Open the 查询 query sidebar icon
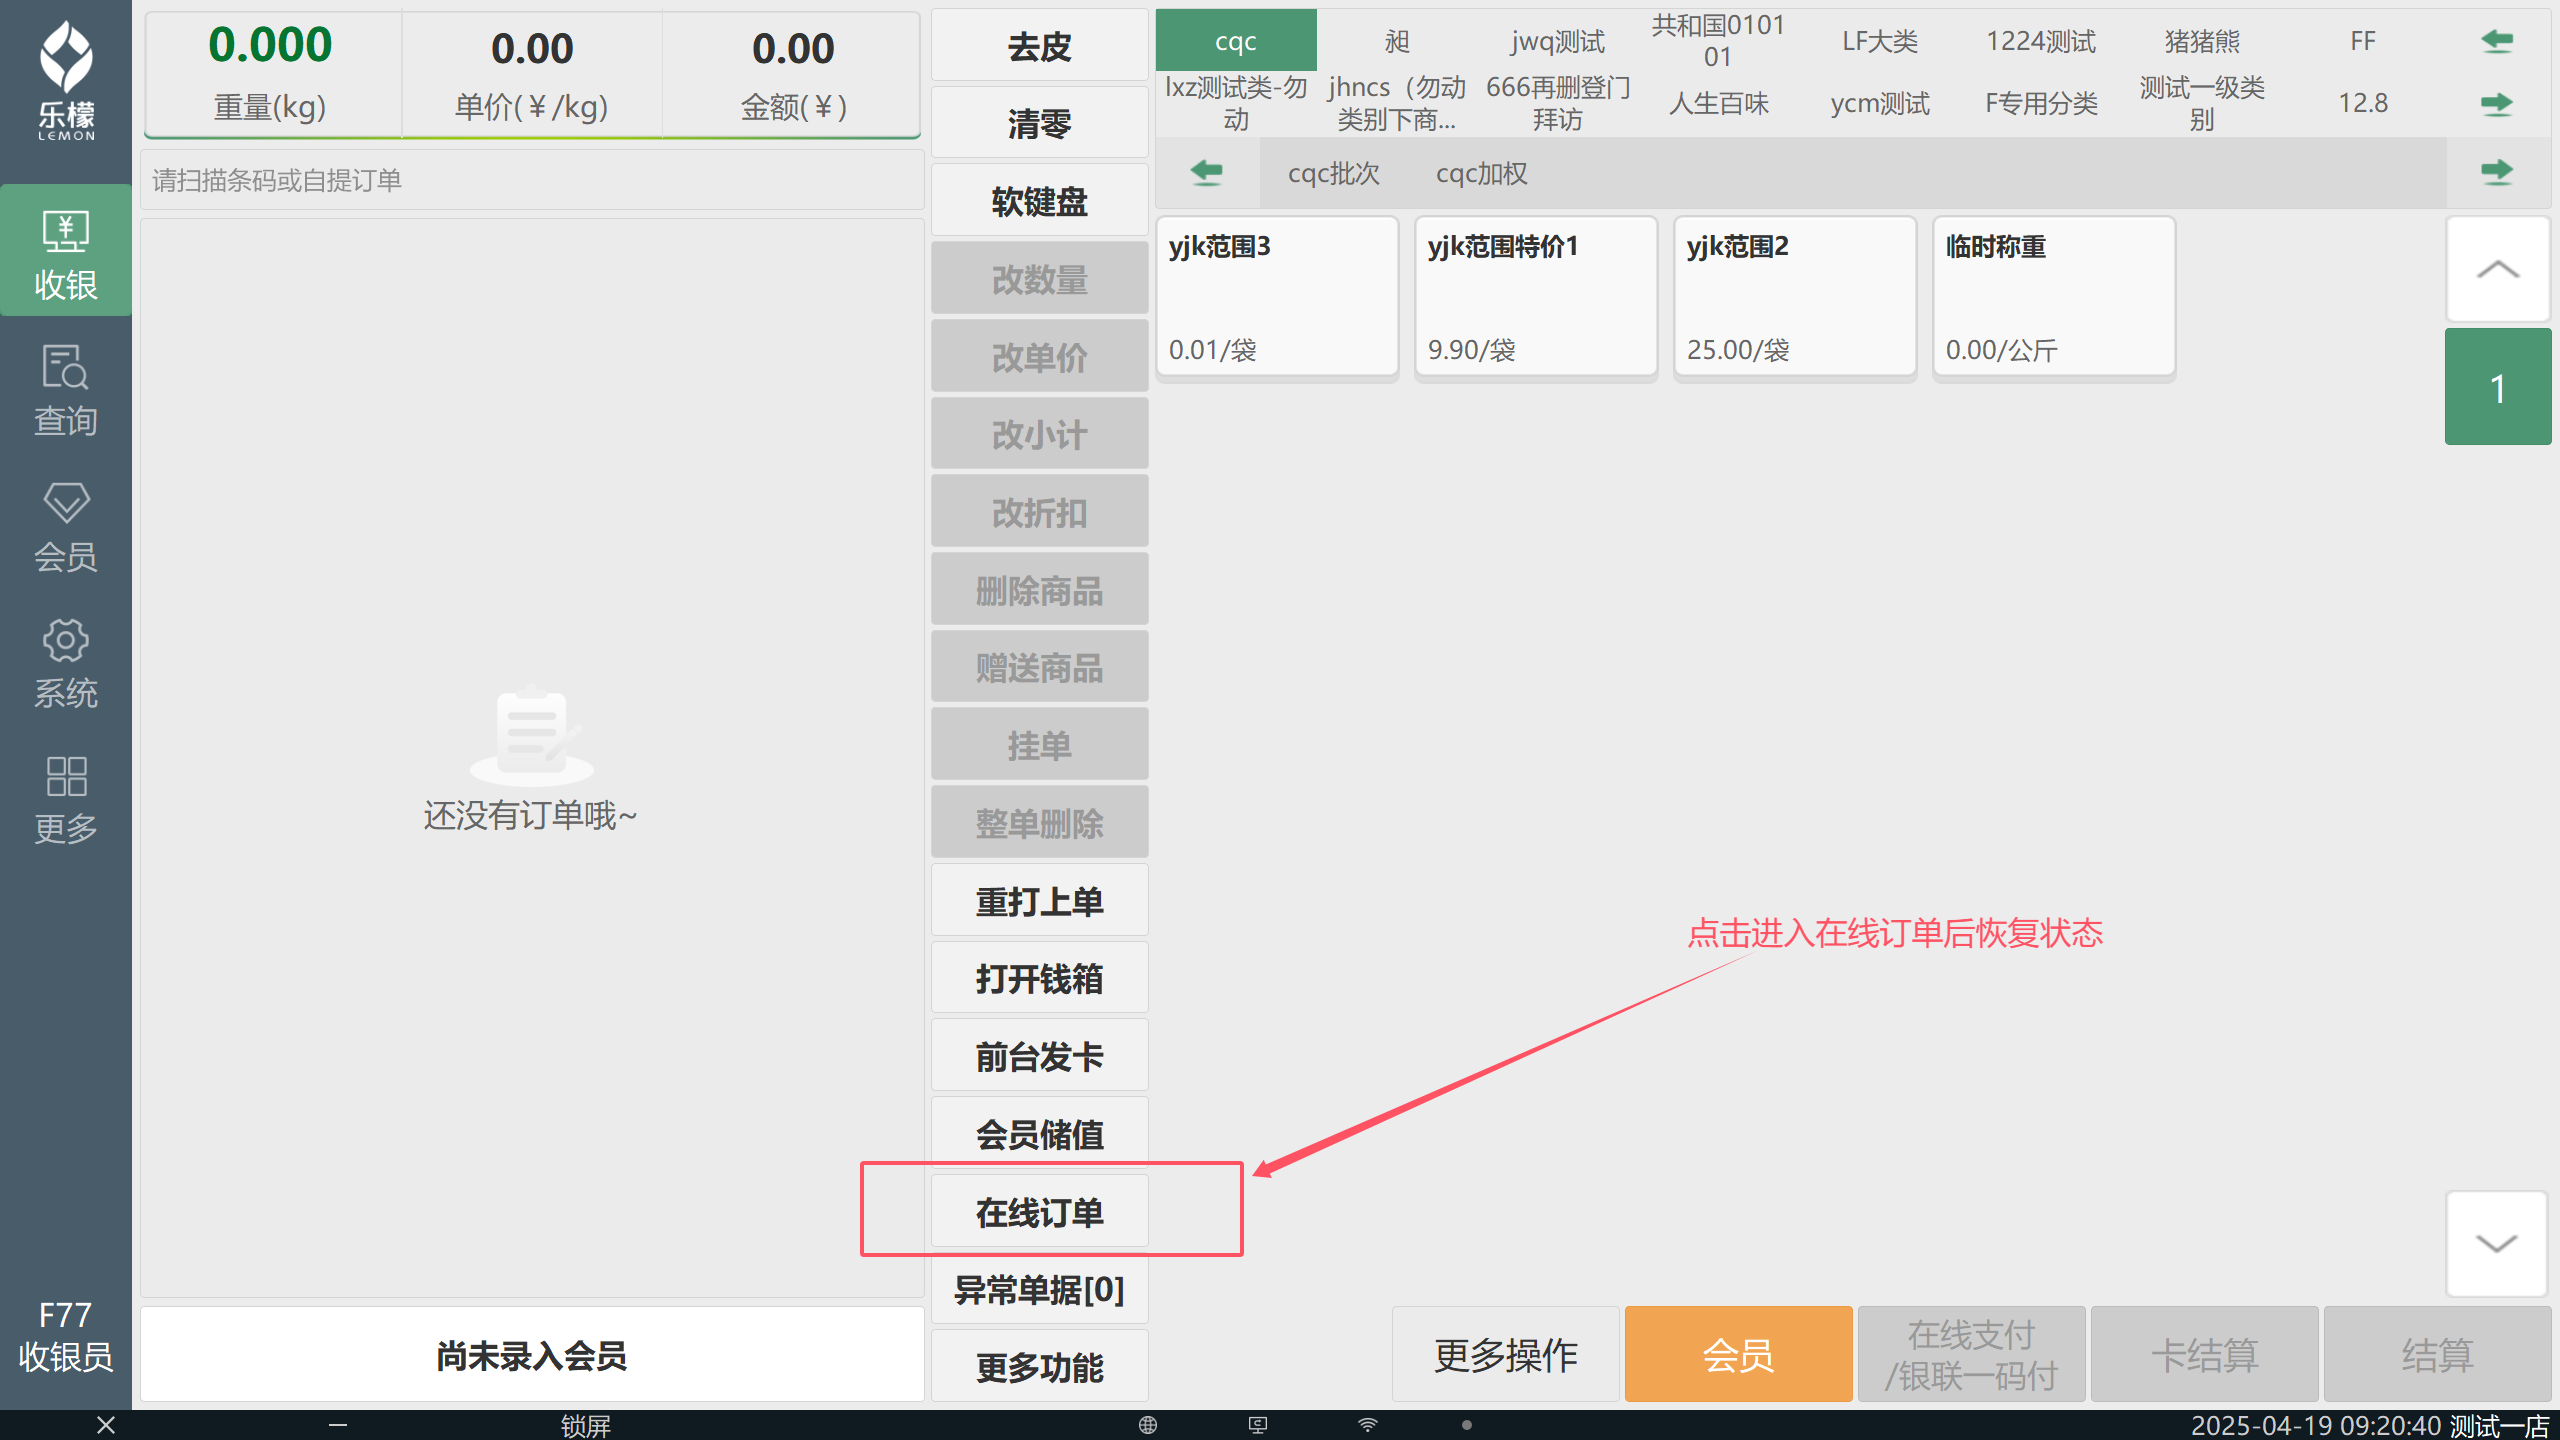2560x1440 pixels. click(x=66, y=390)
